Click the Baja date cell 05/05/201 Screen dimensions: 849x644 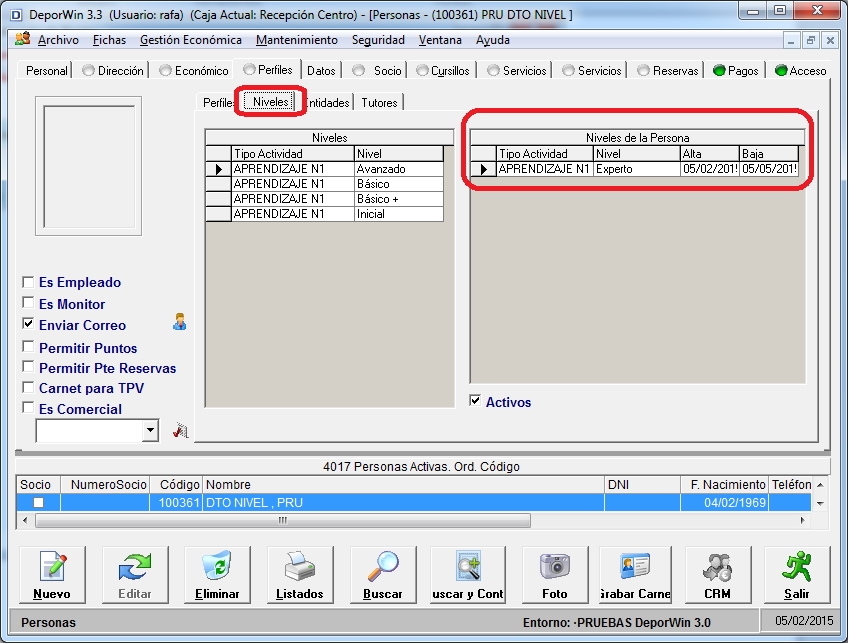click(x=769, y=169)
